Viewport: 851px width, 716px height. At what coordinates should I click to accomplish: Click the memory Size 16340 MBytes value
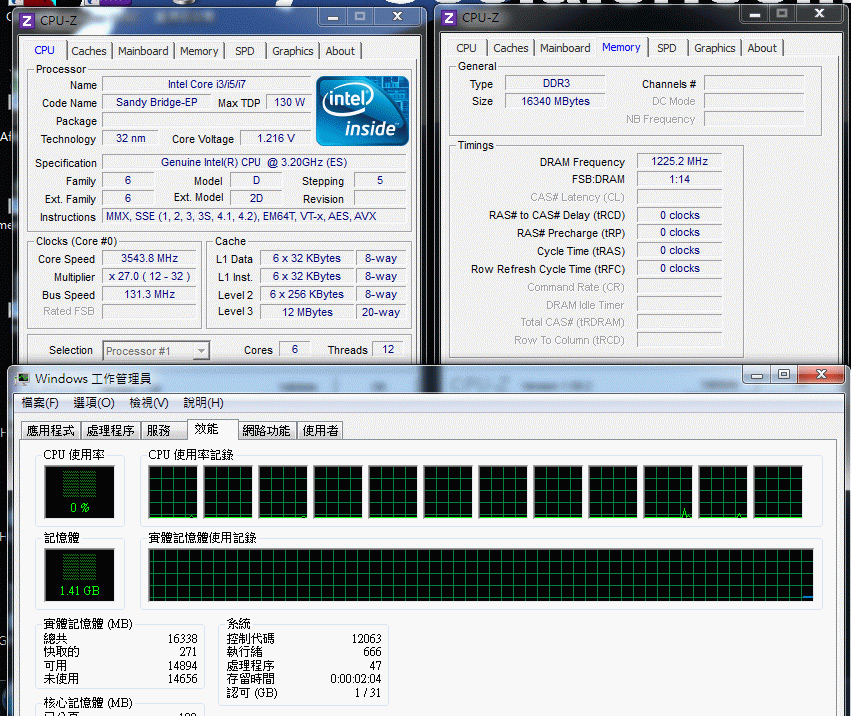[x=556, y=101]
